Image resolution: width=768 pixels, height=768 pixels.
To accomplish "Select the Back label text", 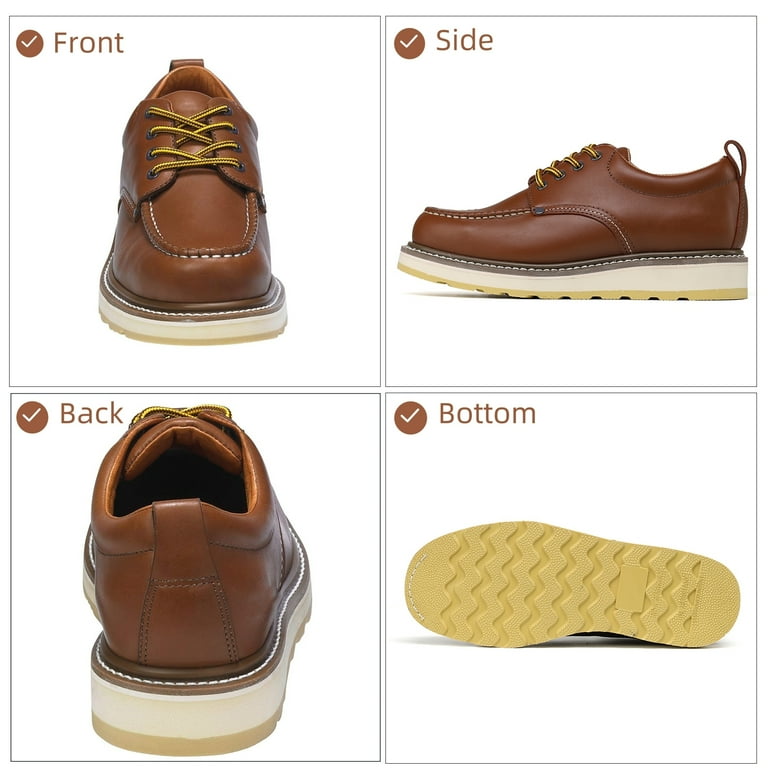I will click(91, 414).
